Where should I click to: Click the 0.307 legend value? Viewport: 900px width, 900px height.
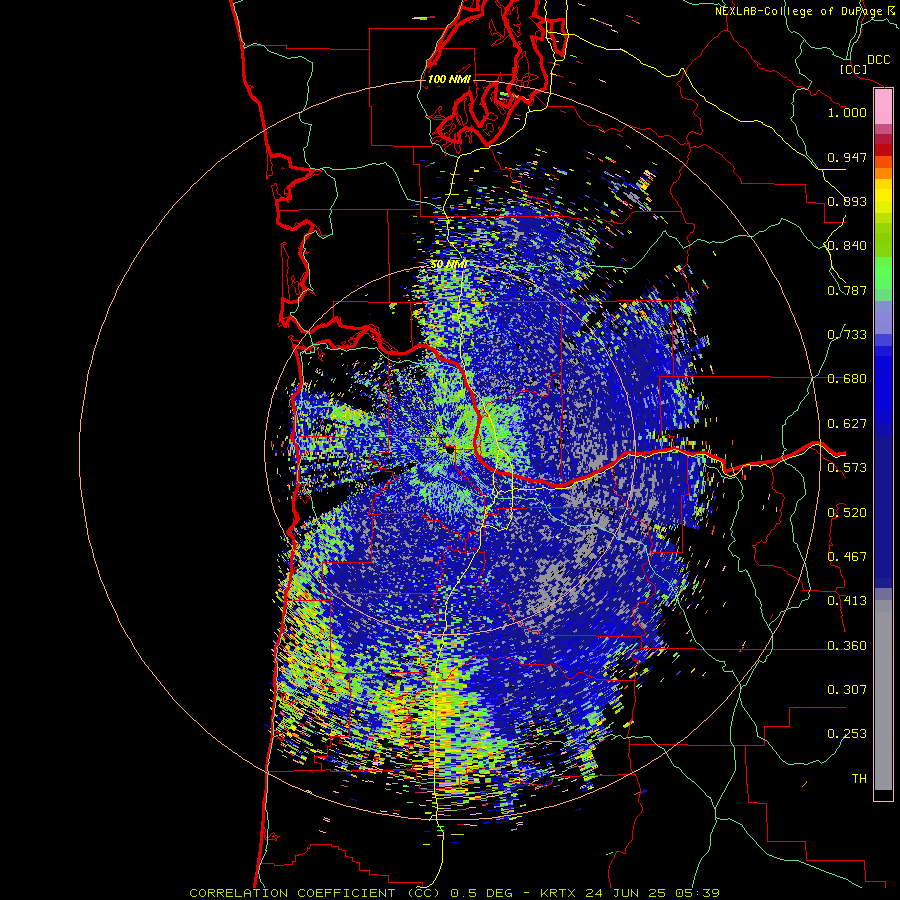point(847,690)
